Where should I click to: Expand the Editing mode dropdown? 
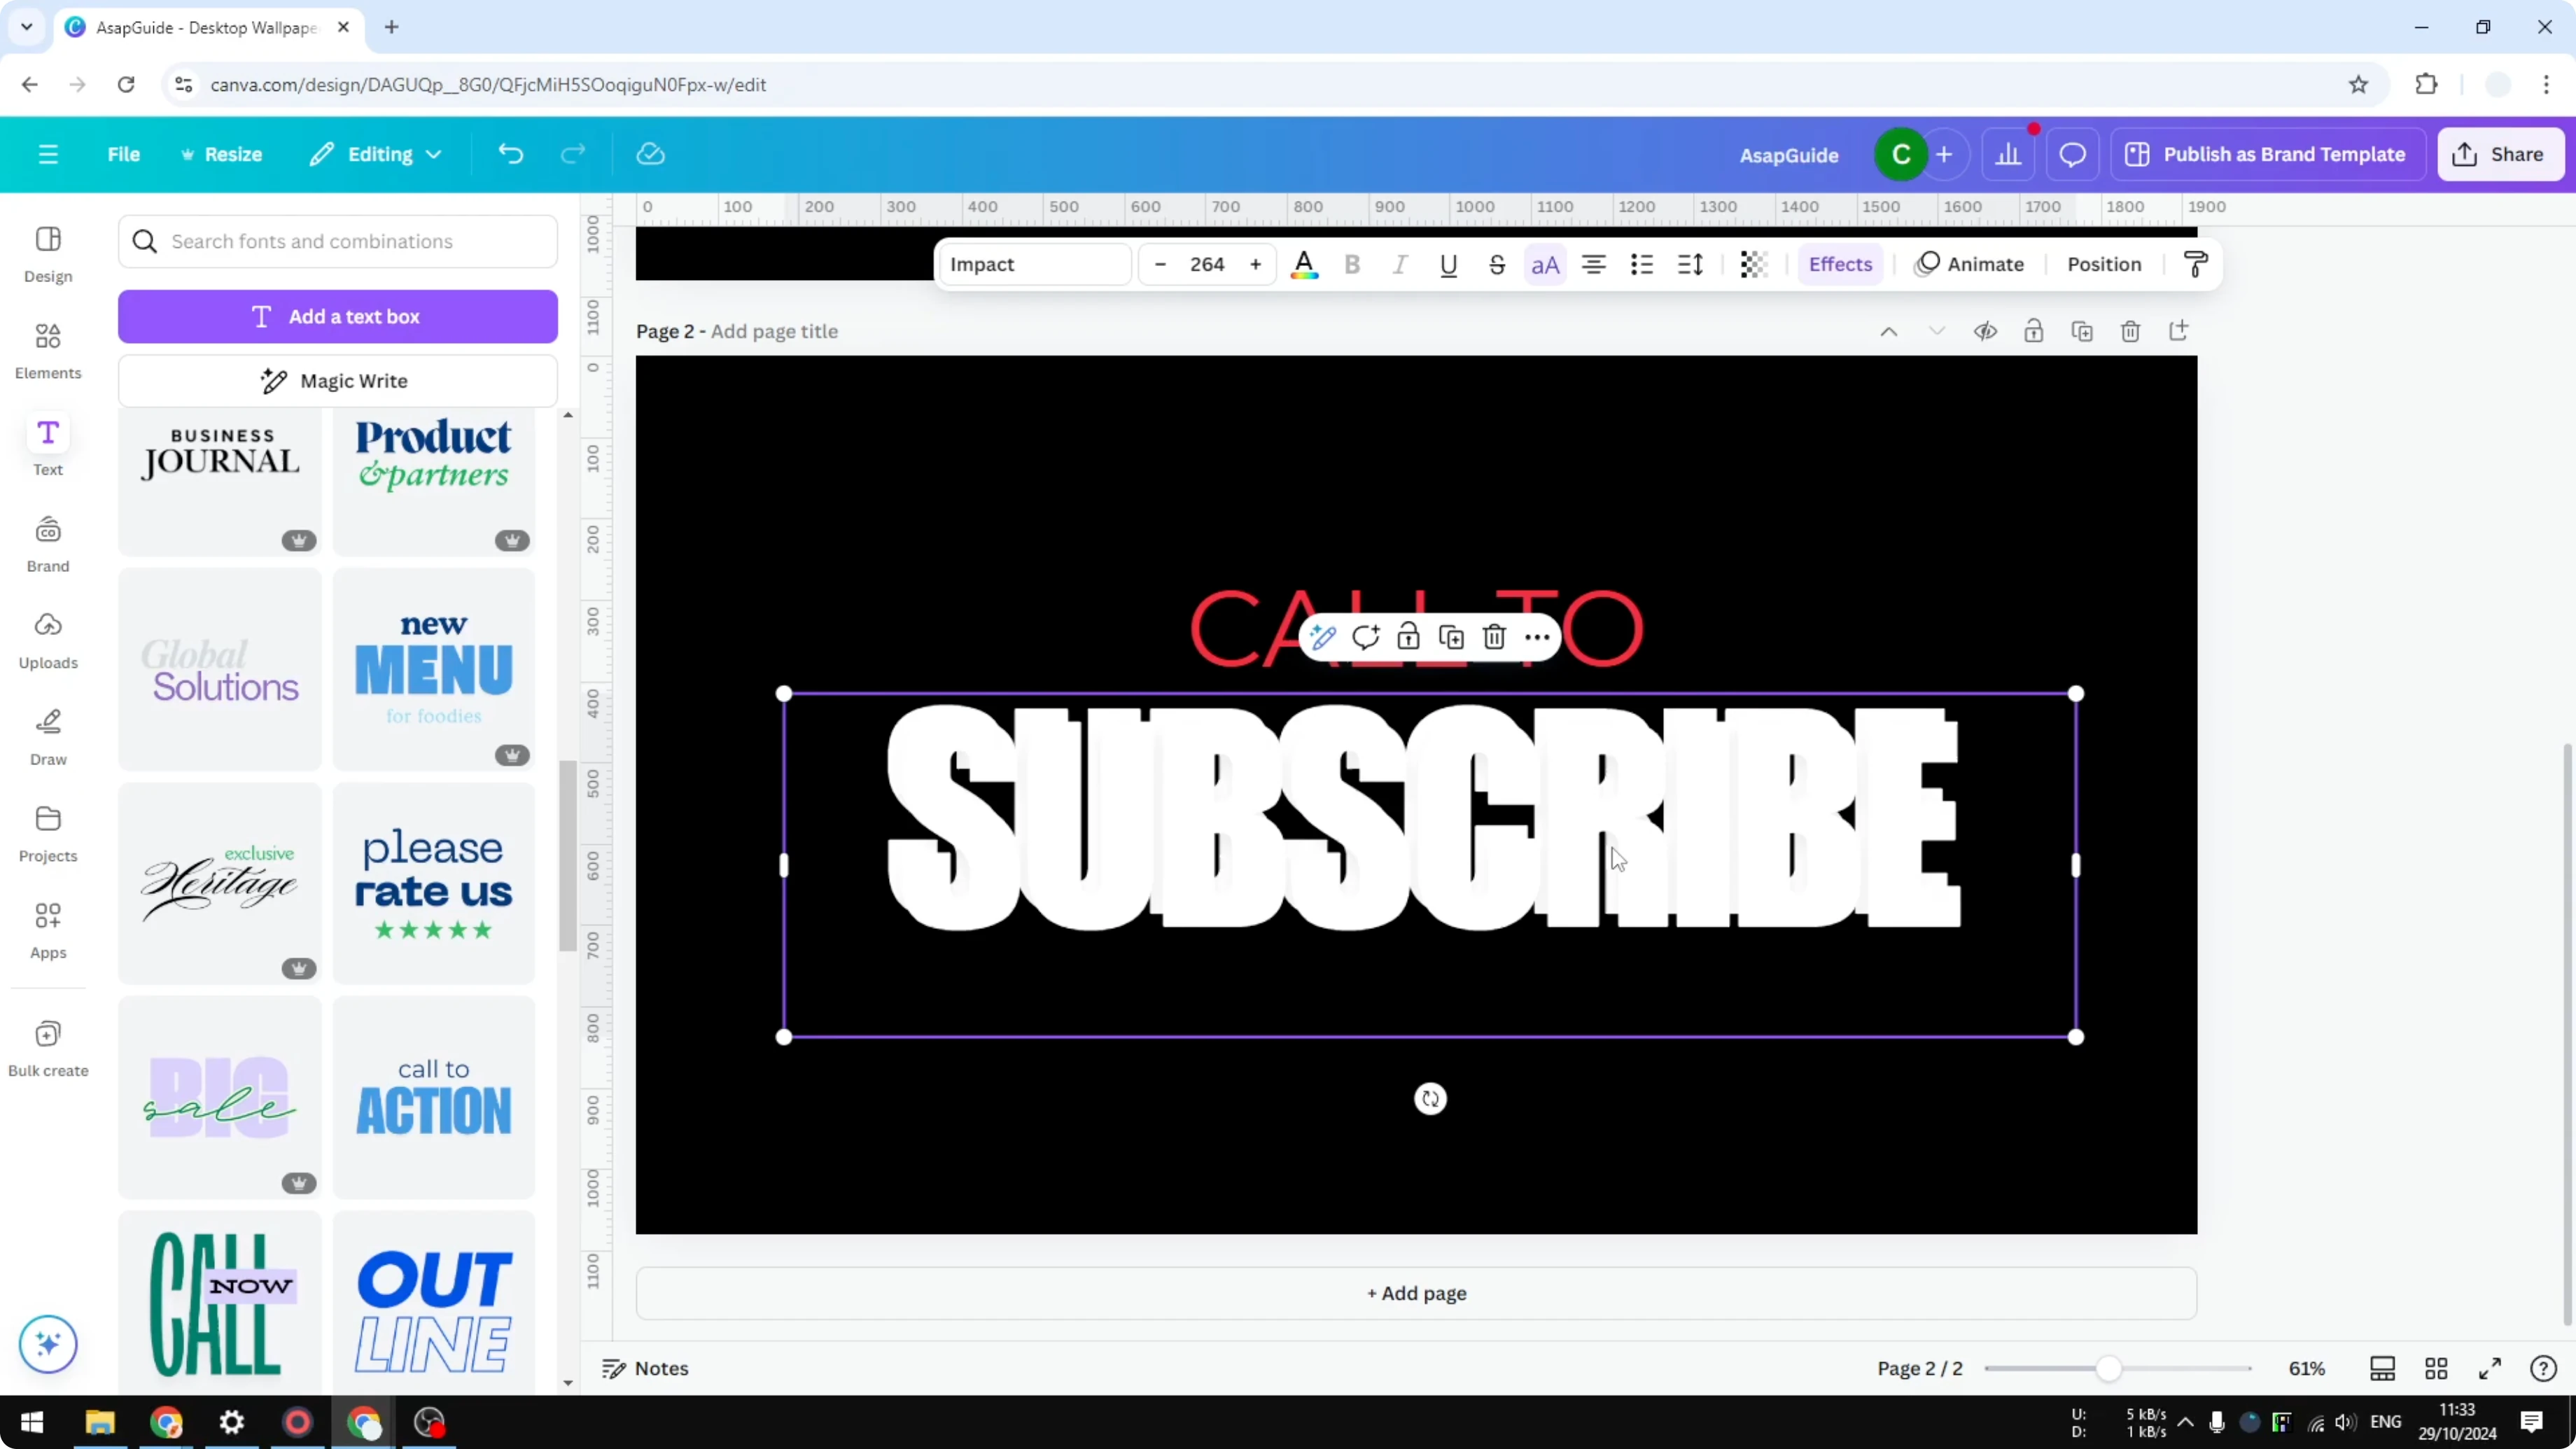pyautogui.click(x=375, y=154)
